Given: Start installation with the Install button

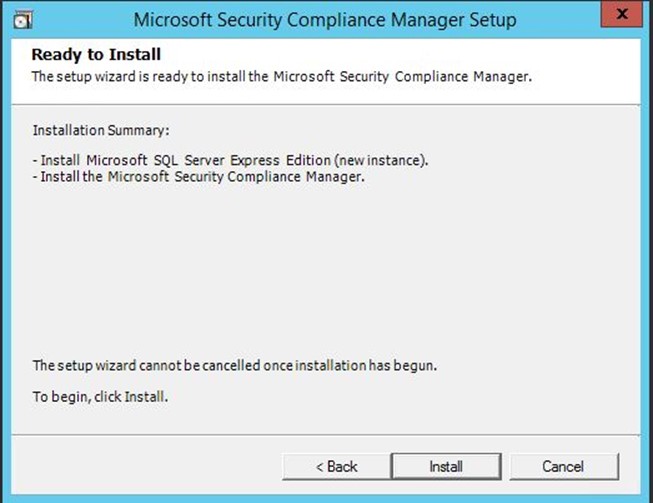Looking at the screenshot, I should [446, 466].
